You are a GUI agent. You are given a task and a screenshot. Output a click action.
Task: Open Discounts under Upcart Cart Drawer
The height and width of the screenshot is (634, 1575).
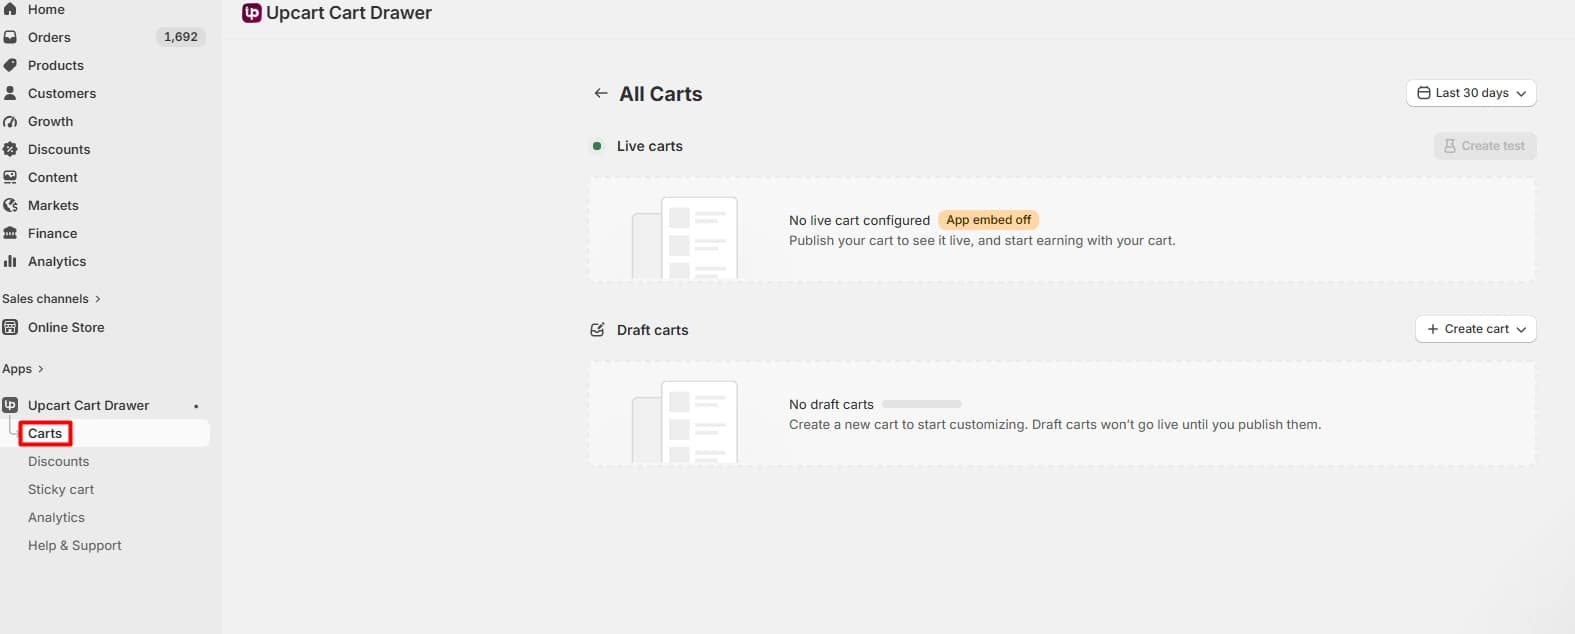(59, 461)
